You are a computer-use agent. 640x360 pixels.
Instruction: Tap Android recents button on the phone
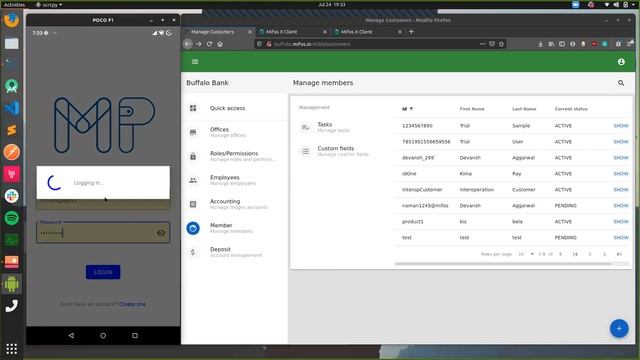[135, 336]
